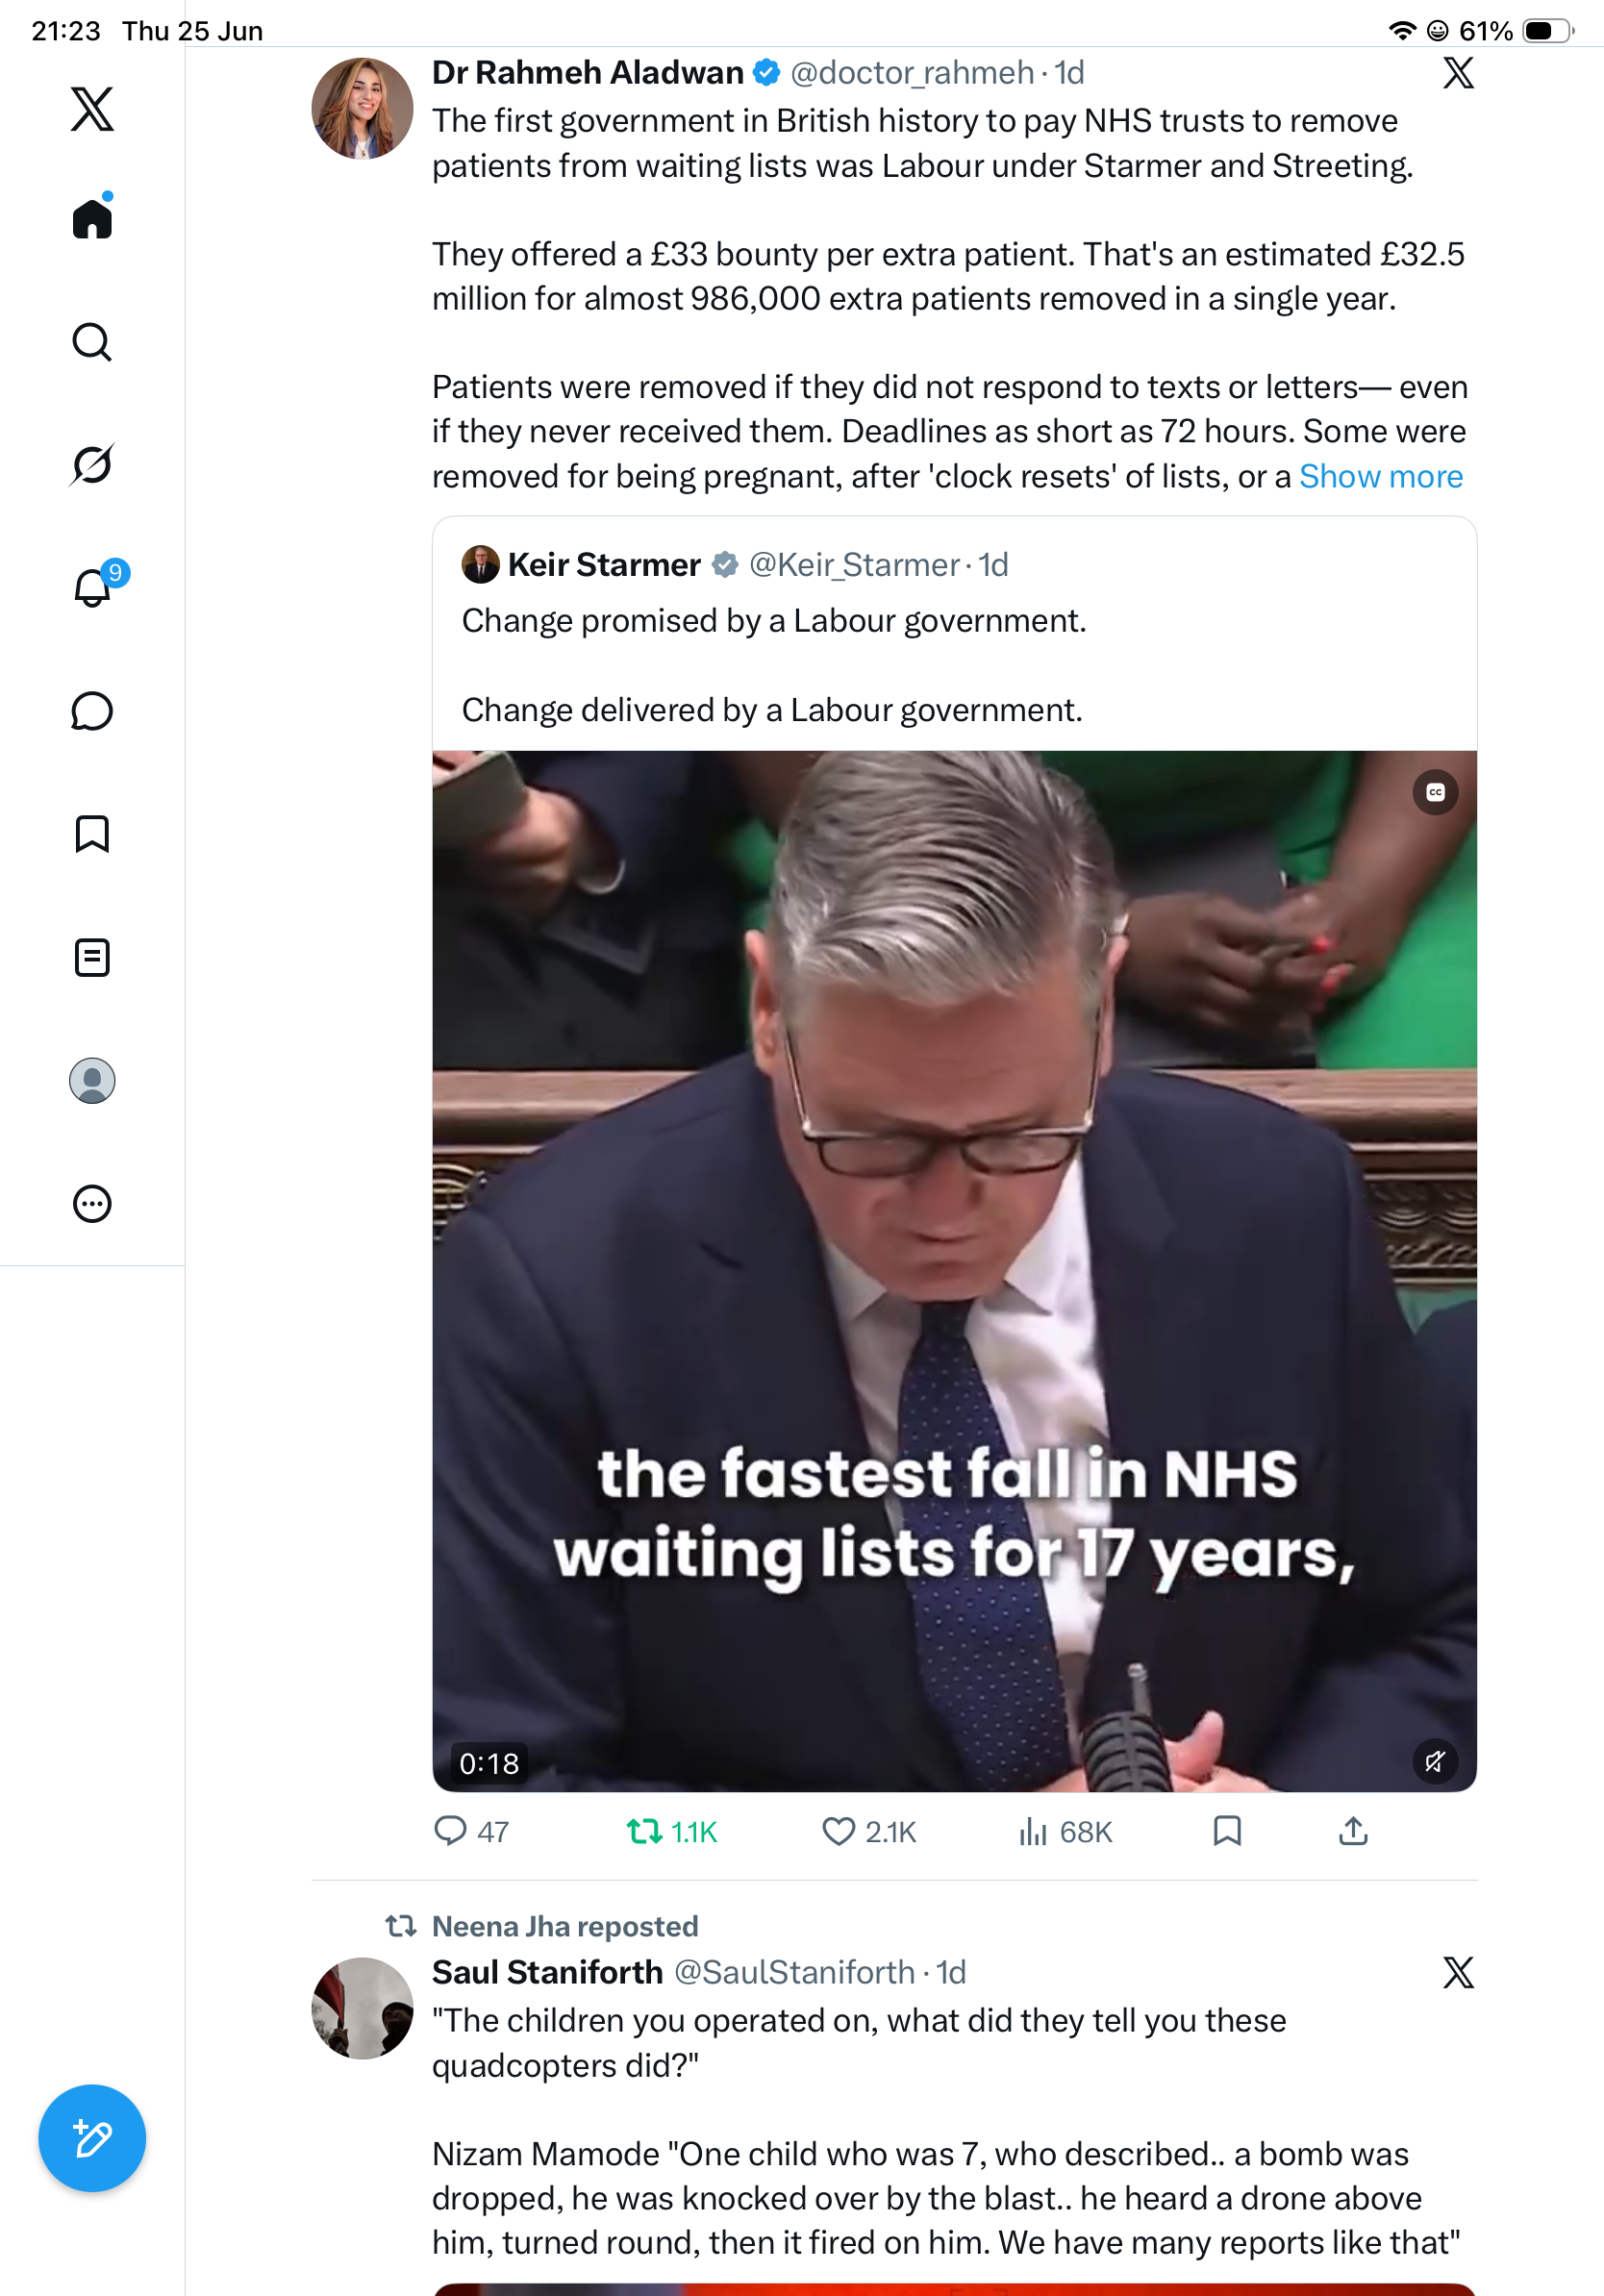This screenshot has height=2296, width=1604.
Task: Open Lists icon in sidebar
Action: coord(92,958)
